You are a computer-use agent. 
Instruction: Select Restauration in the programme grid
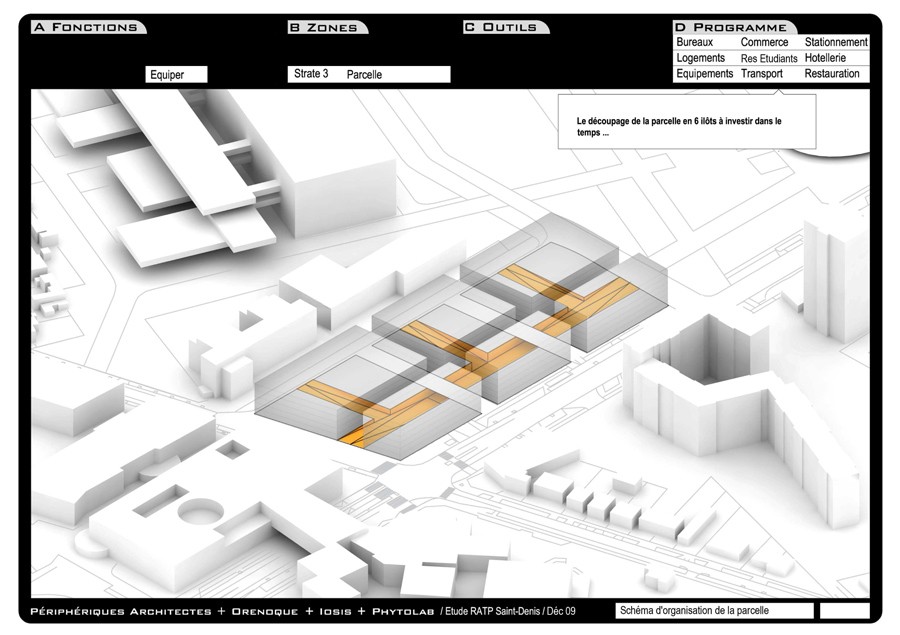832,73
